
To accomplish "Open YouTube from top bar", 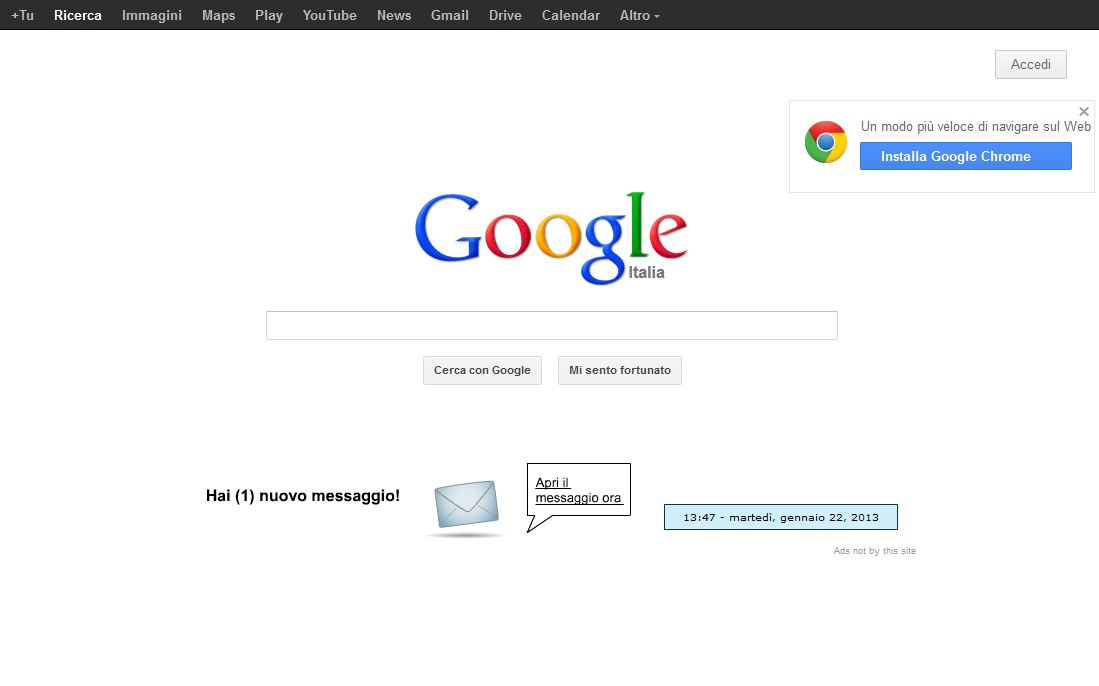I will [x=329, y=15].
